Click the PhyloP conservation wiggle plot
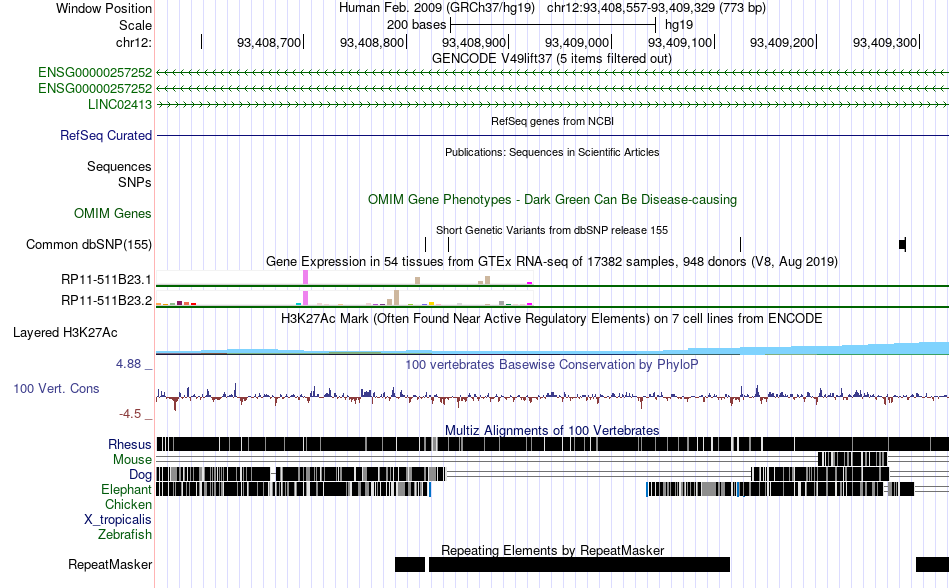Viewport: 950px width, 588px height. [x=552, y=395]
